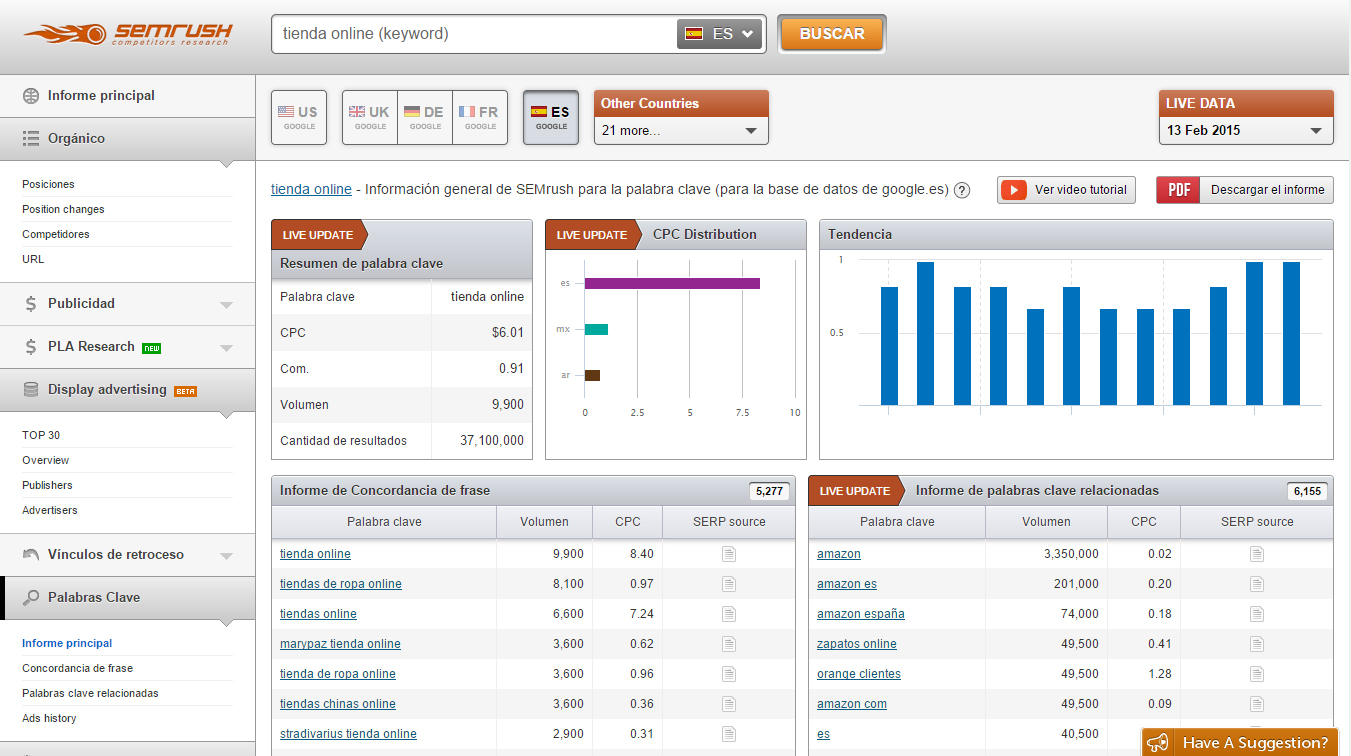Click Ver video tutorial button
The height and width of the screenshot is (756, 1351).
[x=1066, y=190]
